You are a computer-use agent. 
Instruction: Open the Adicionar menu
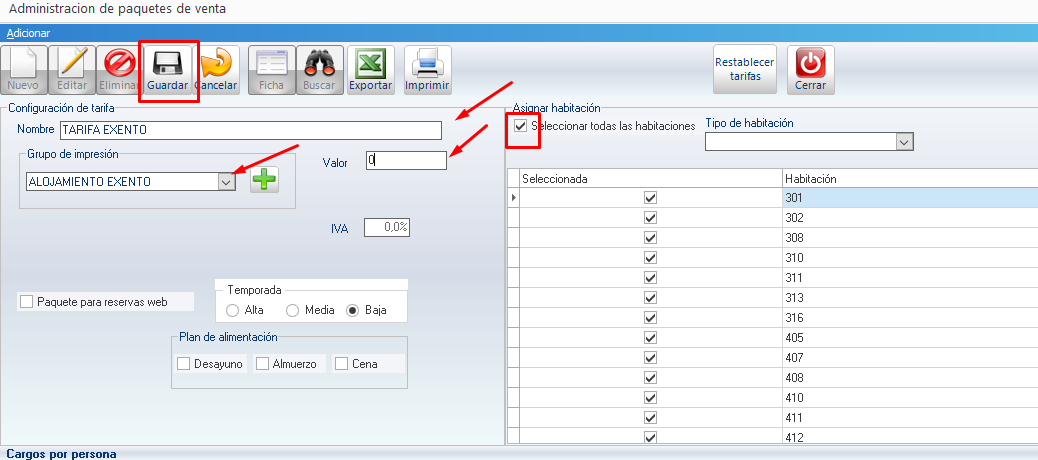click(x=28, y=33)
